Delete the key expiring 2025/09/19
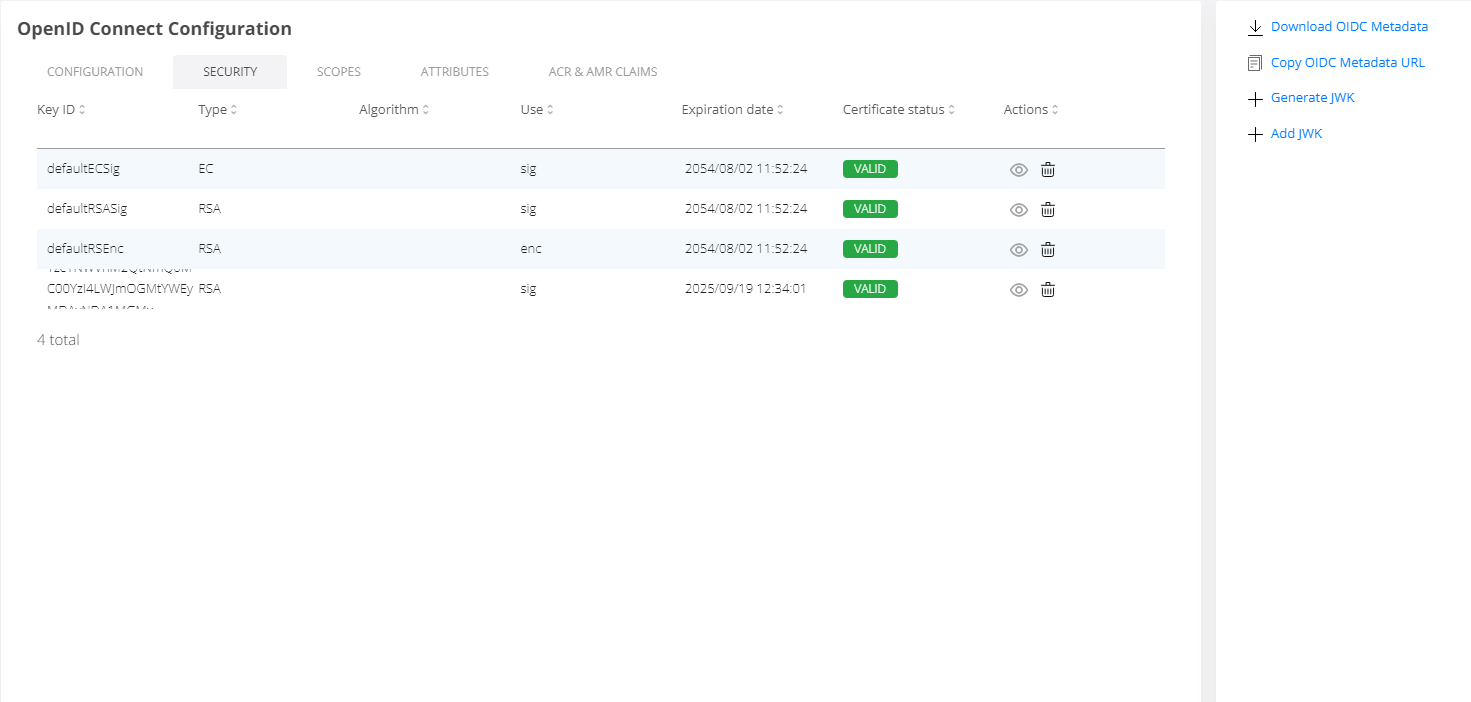Screen dimensions: 1471x702 tap(1047, 290)
